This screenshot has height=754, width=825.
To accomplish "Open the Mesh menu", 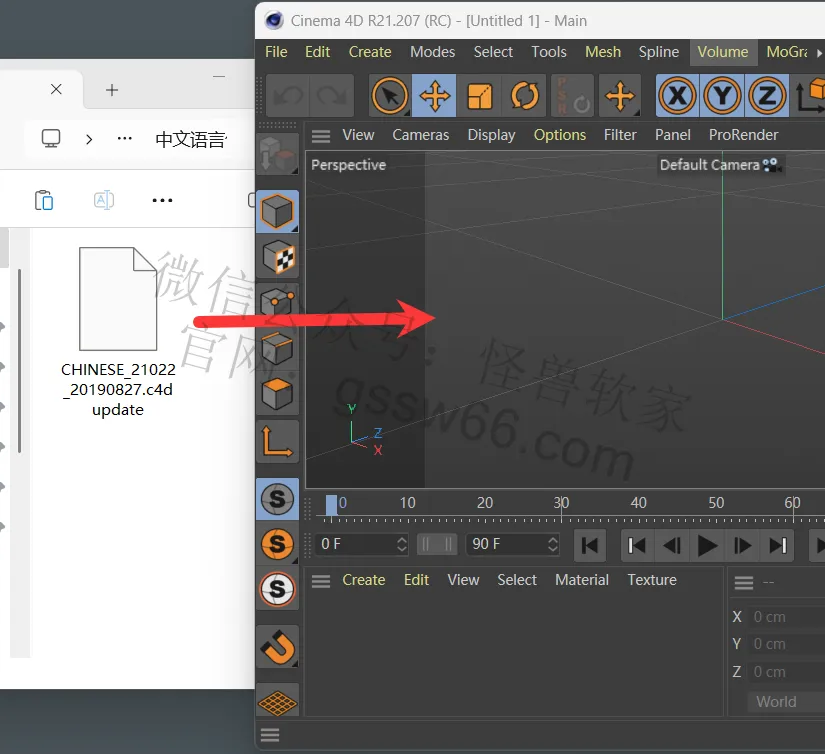I will coord(603,52).
